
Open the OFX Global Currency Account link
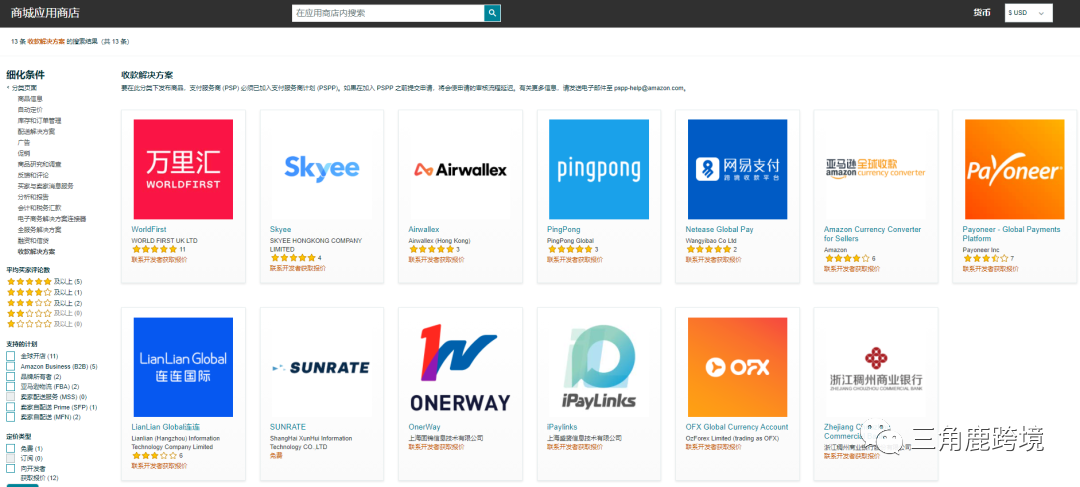pyautogui.click(x=736, y=427)
